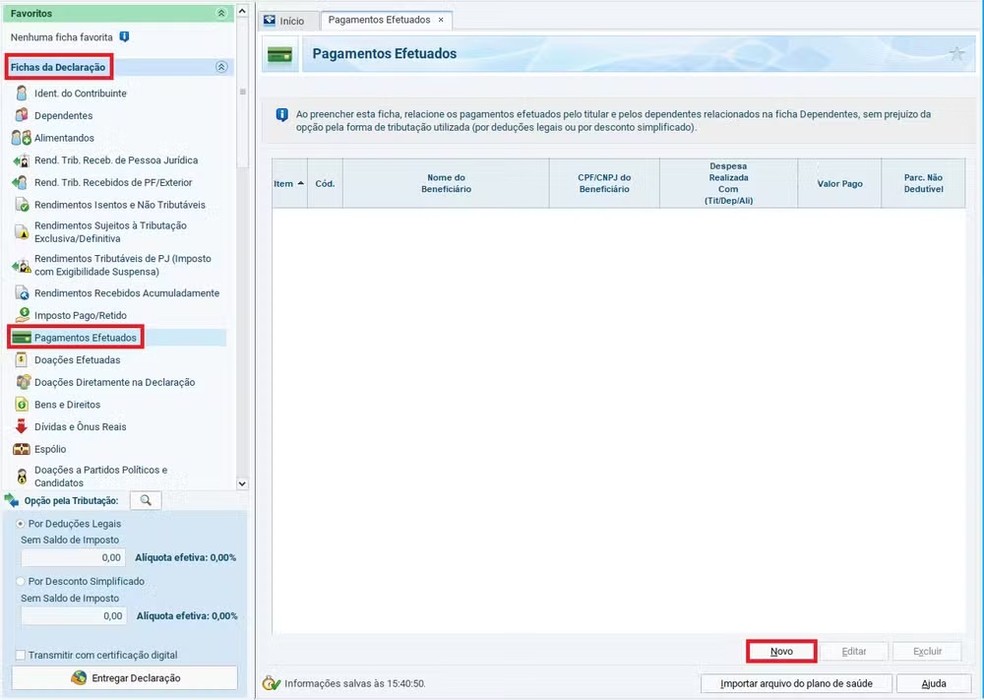The height and width of the screenshot is (700, 984).
Task: Select the Bens e Direitos icon
Action: click(x=21, y=405)
